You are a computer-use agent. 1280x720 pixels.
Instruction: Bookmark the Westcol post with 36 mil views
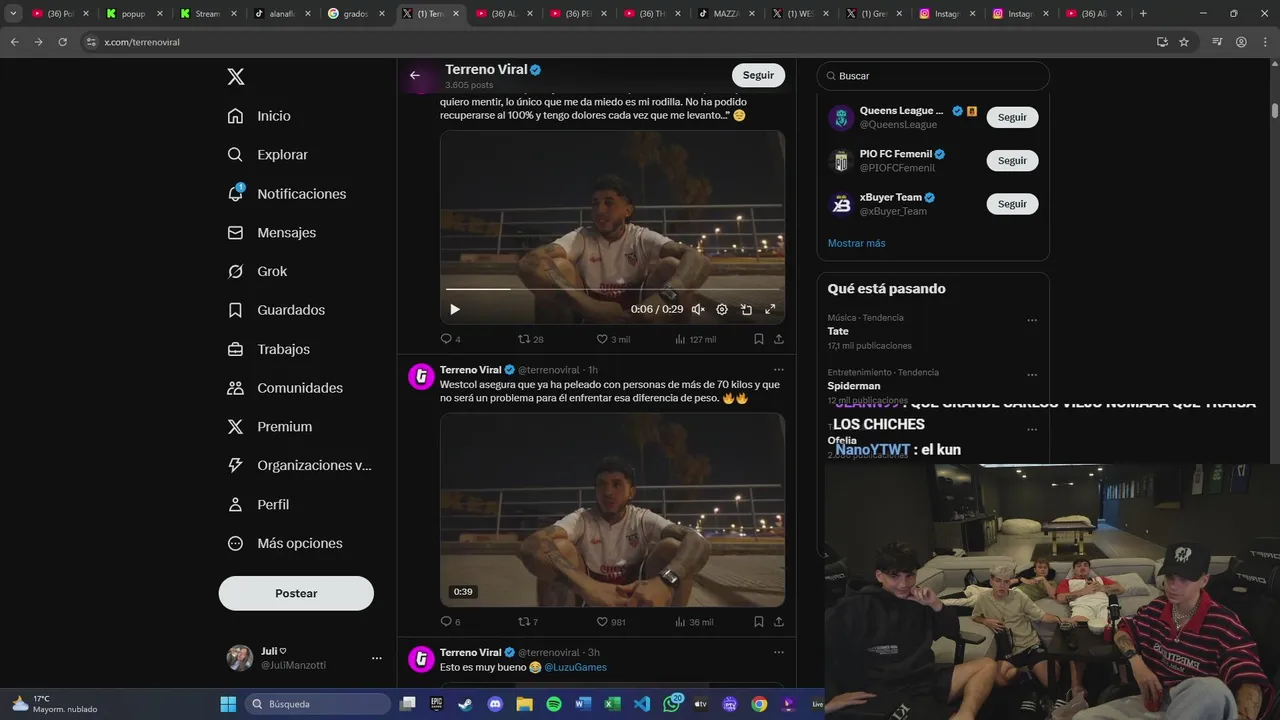pos(759,622)
